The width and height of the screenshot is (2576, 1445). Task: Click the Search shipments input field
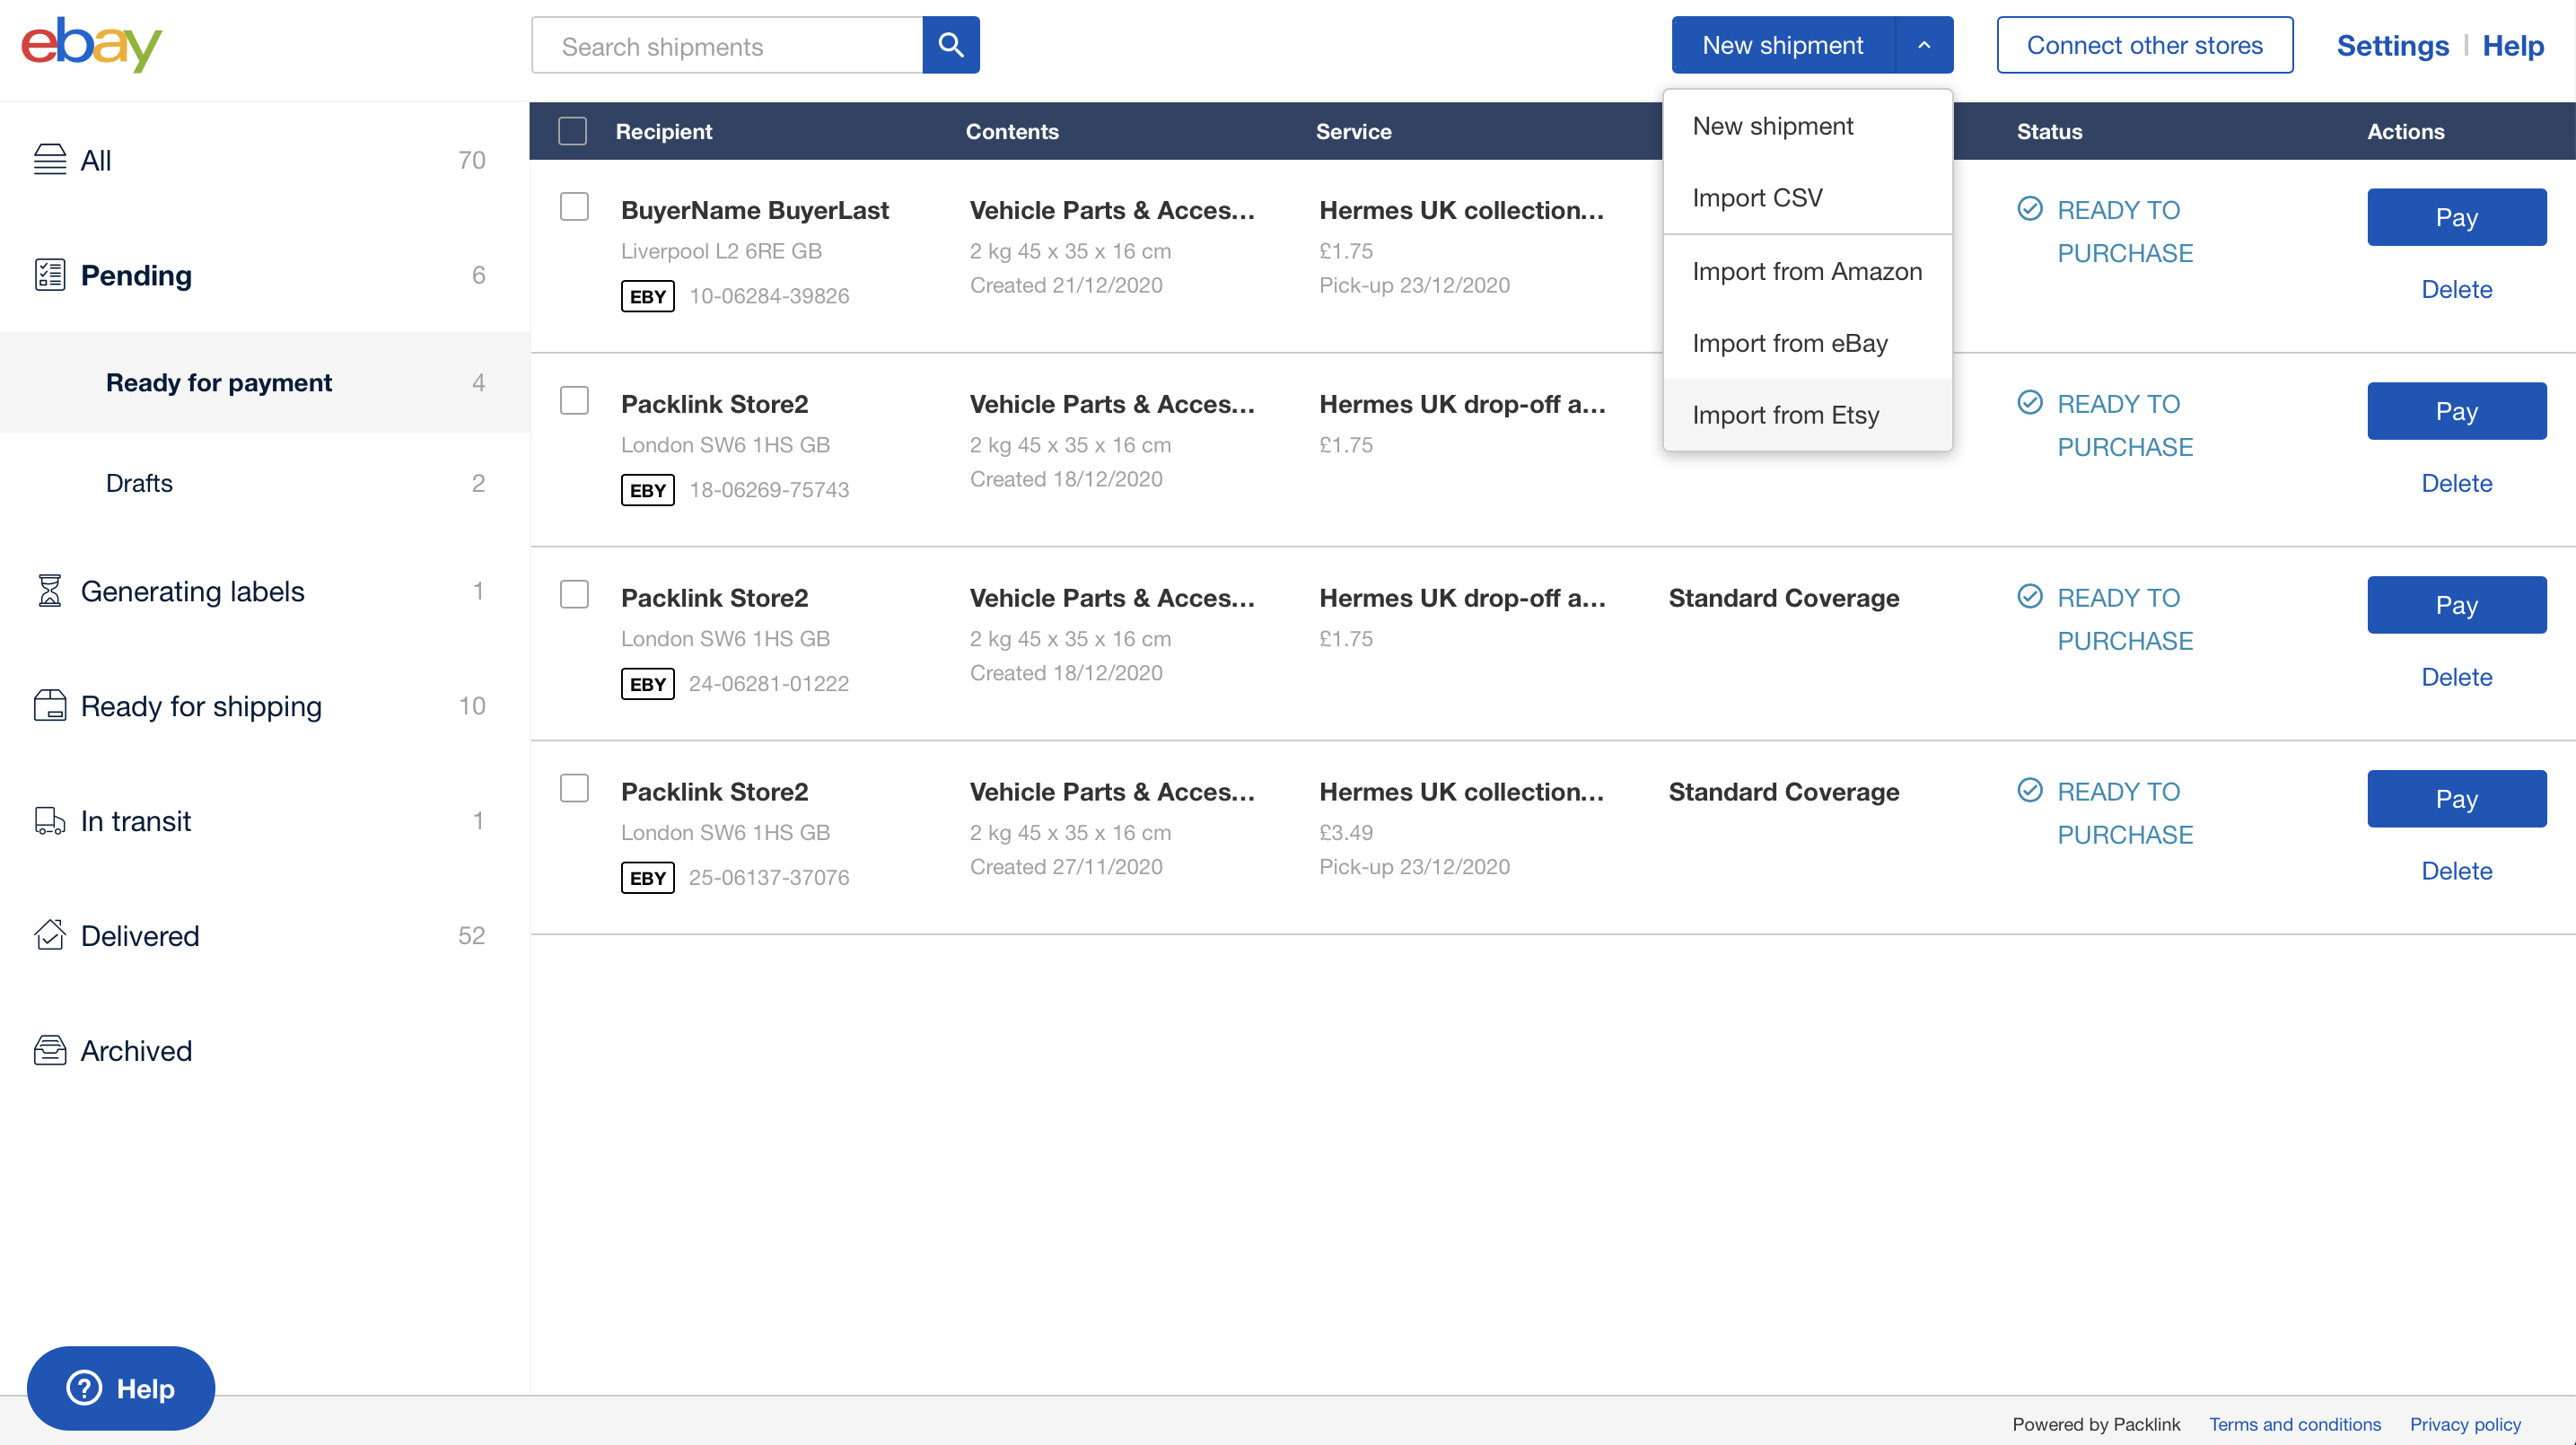pos(727,45)
